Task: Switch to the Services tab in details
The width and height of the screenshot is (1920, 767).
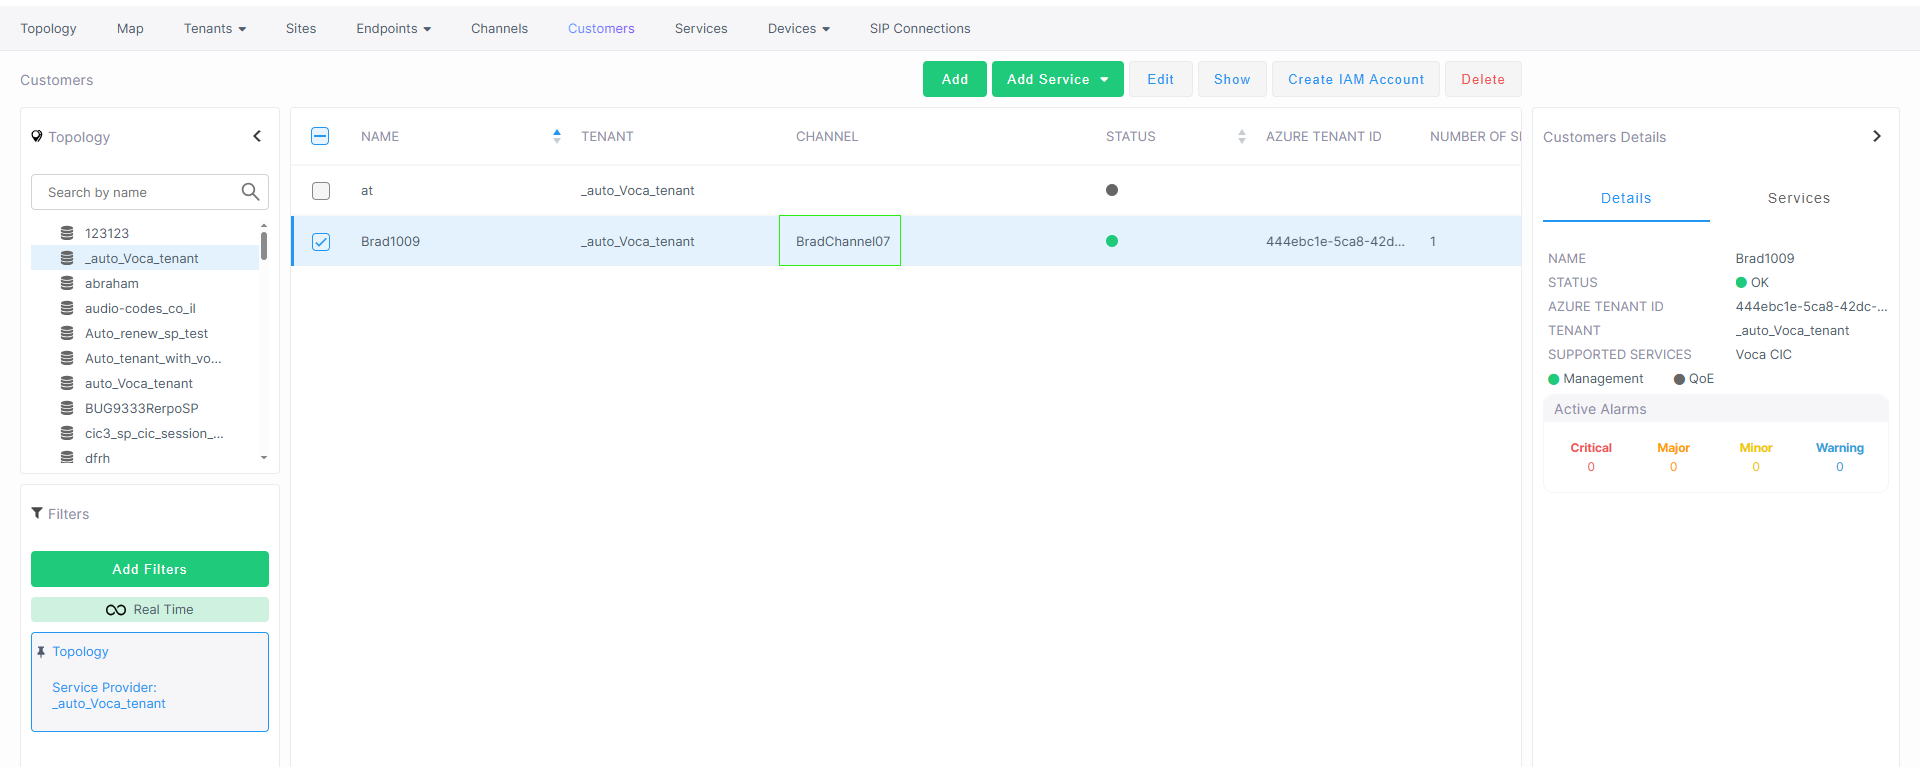Action: pos(1798,198)
